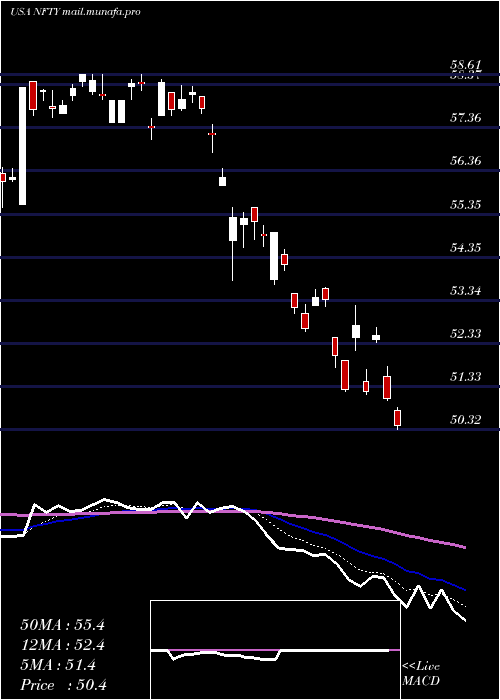Image resolution: width=500 pixels, height=700 pixels.
Task: Click the '50MA : 55.4' reading
Action: point(62,625)
